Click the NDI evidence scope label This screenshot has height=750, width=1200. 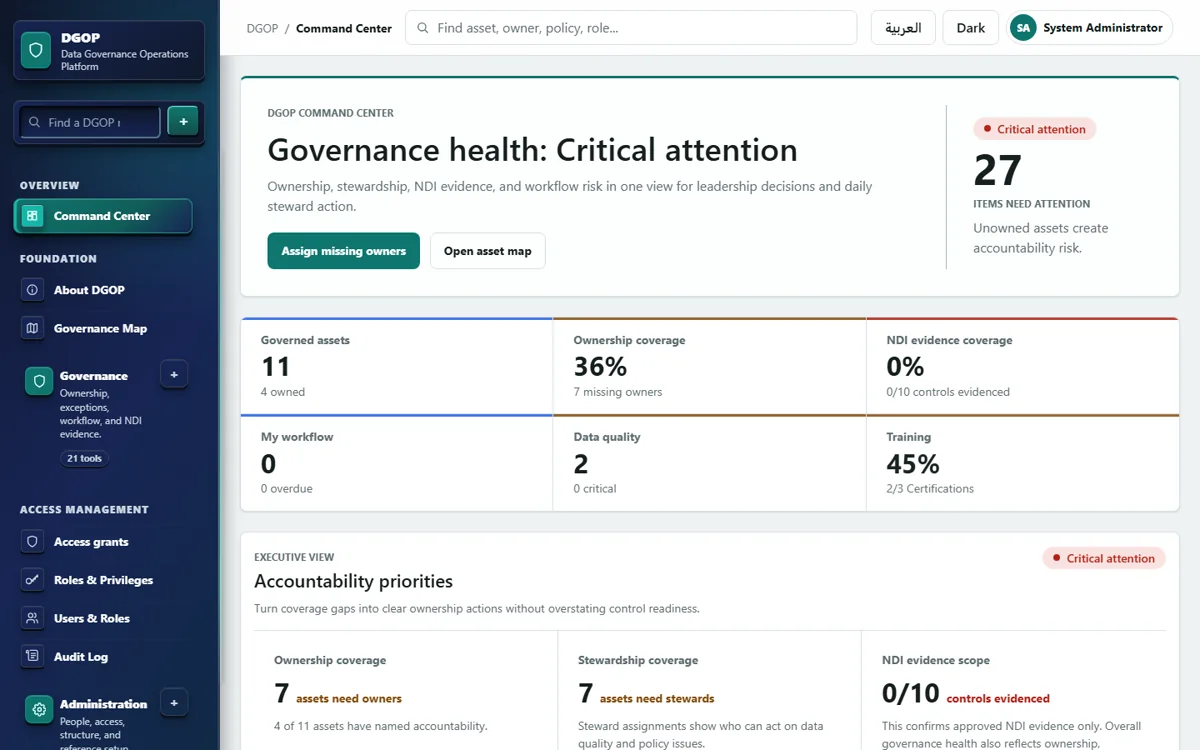point(936,660)
